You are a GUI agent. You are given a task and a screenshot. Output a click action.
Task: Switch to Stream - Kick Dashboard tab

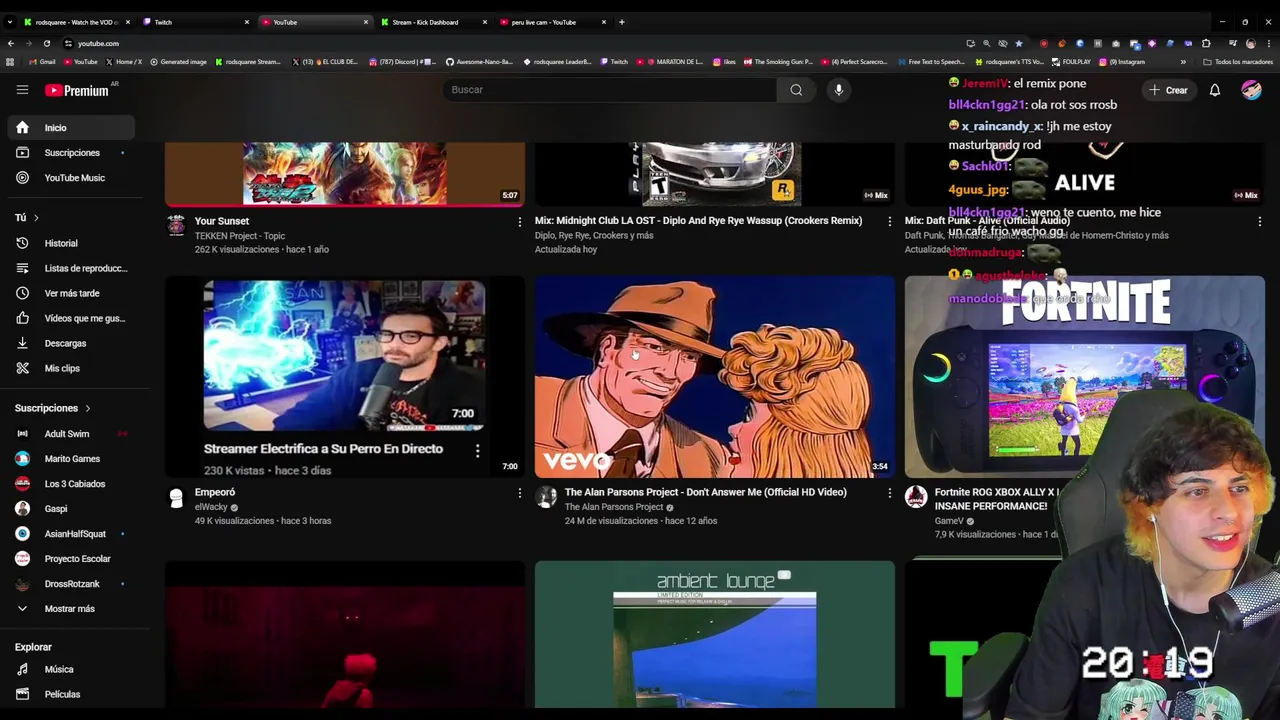[434, 22]
